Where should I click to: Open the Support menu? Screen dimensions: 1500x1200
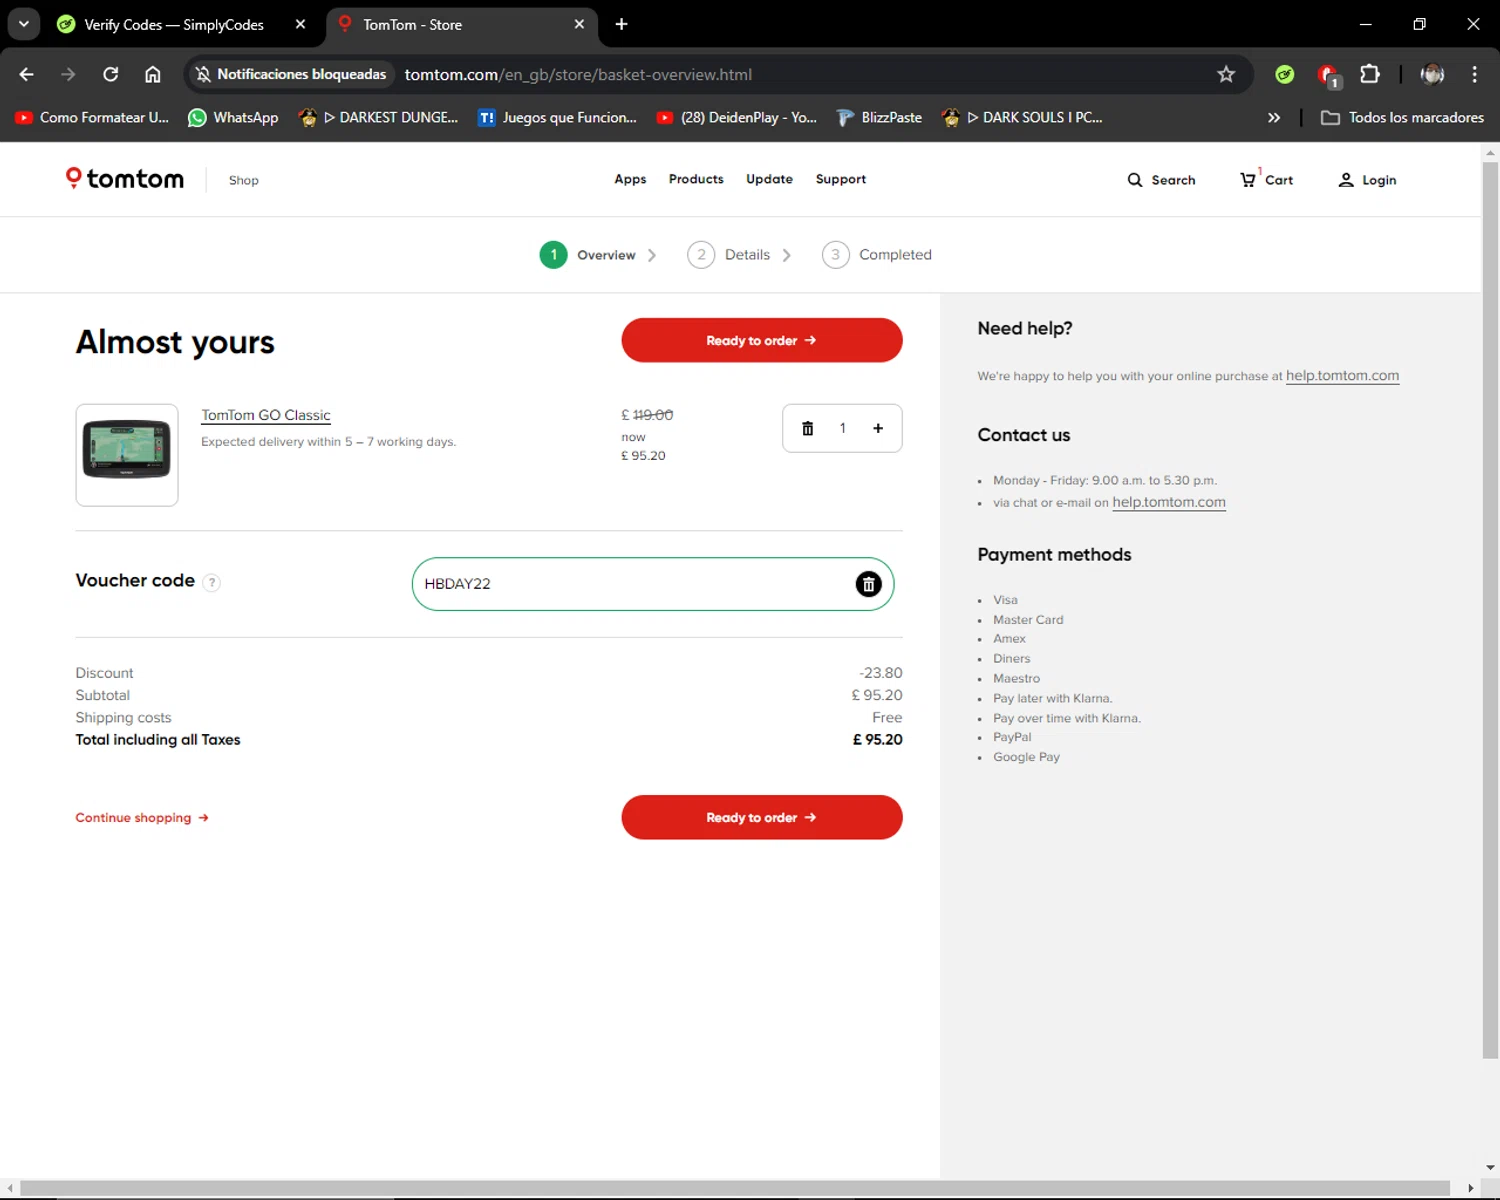[841, 179]
